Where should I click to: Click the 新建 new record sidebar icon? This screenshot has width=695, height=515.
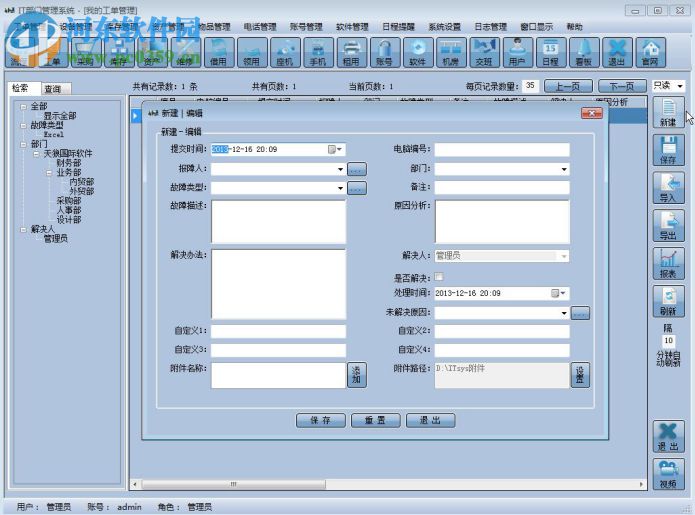coord(668,113)
